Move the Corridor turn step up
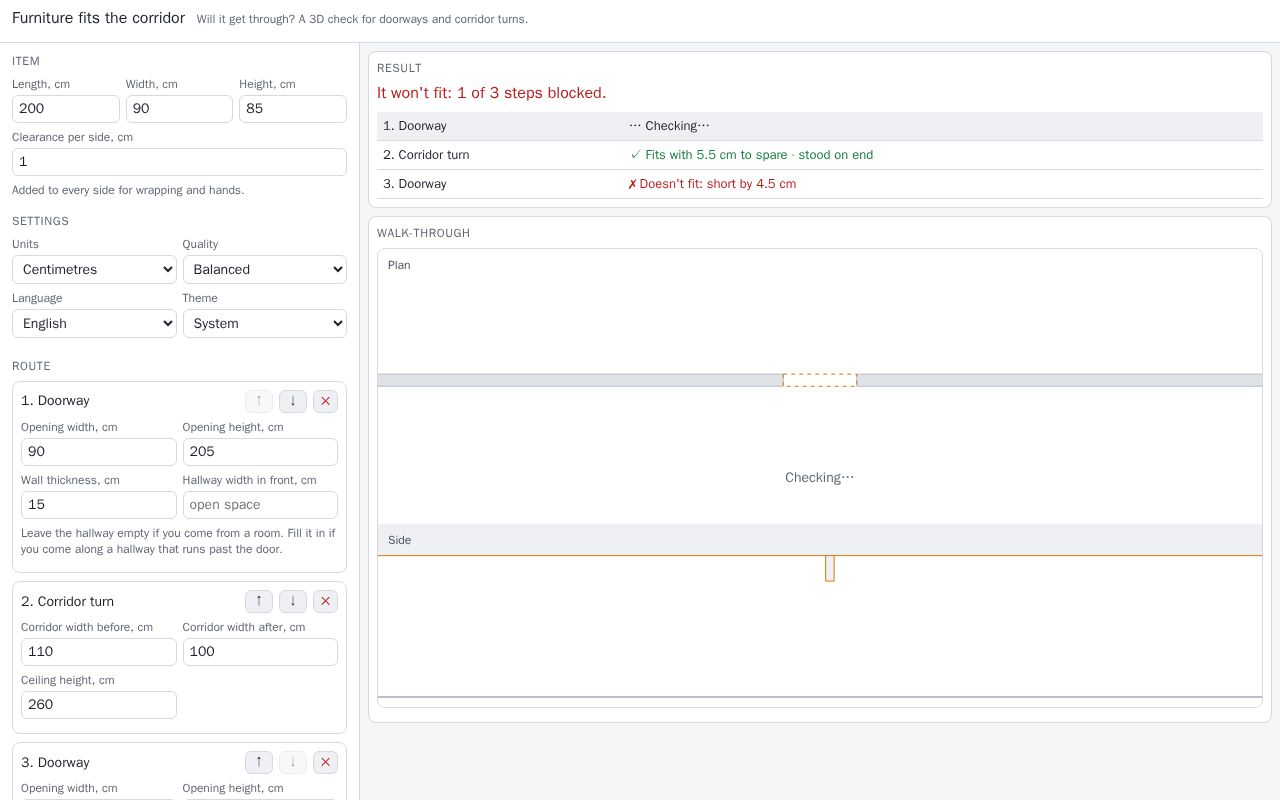Screen dimensions: 1280x800 point(259,601)
